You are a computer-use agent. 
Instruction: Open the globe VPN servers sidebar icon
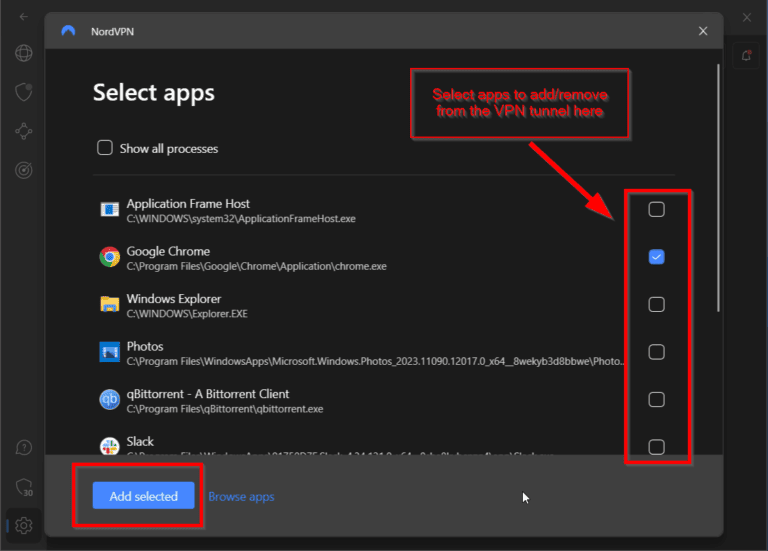[23, 54]
